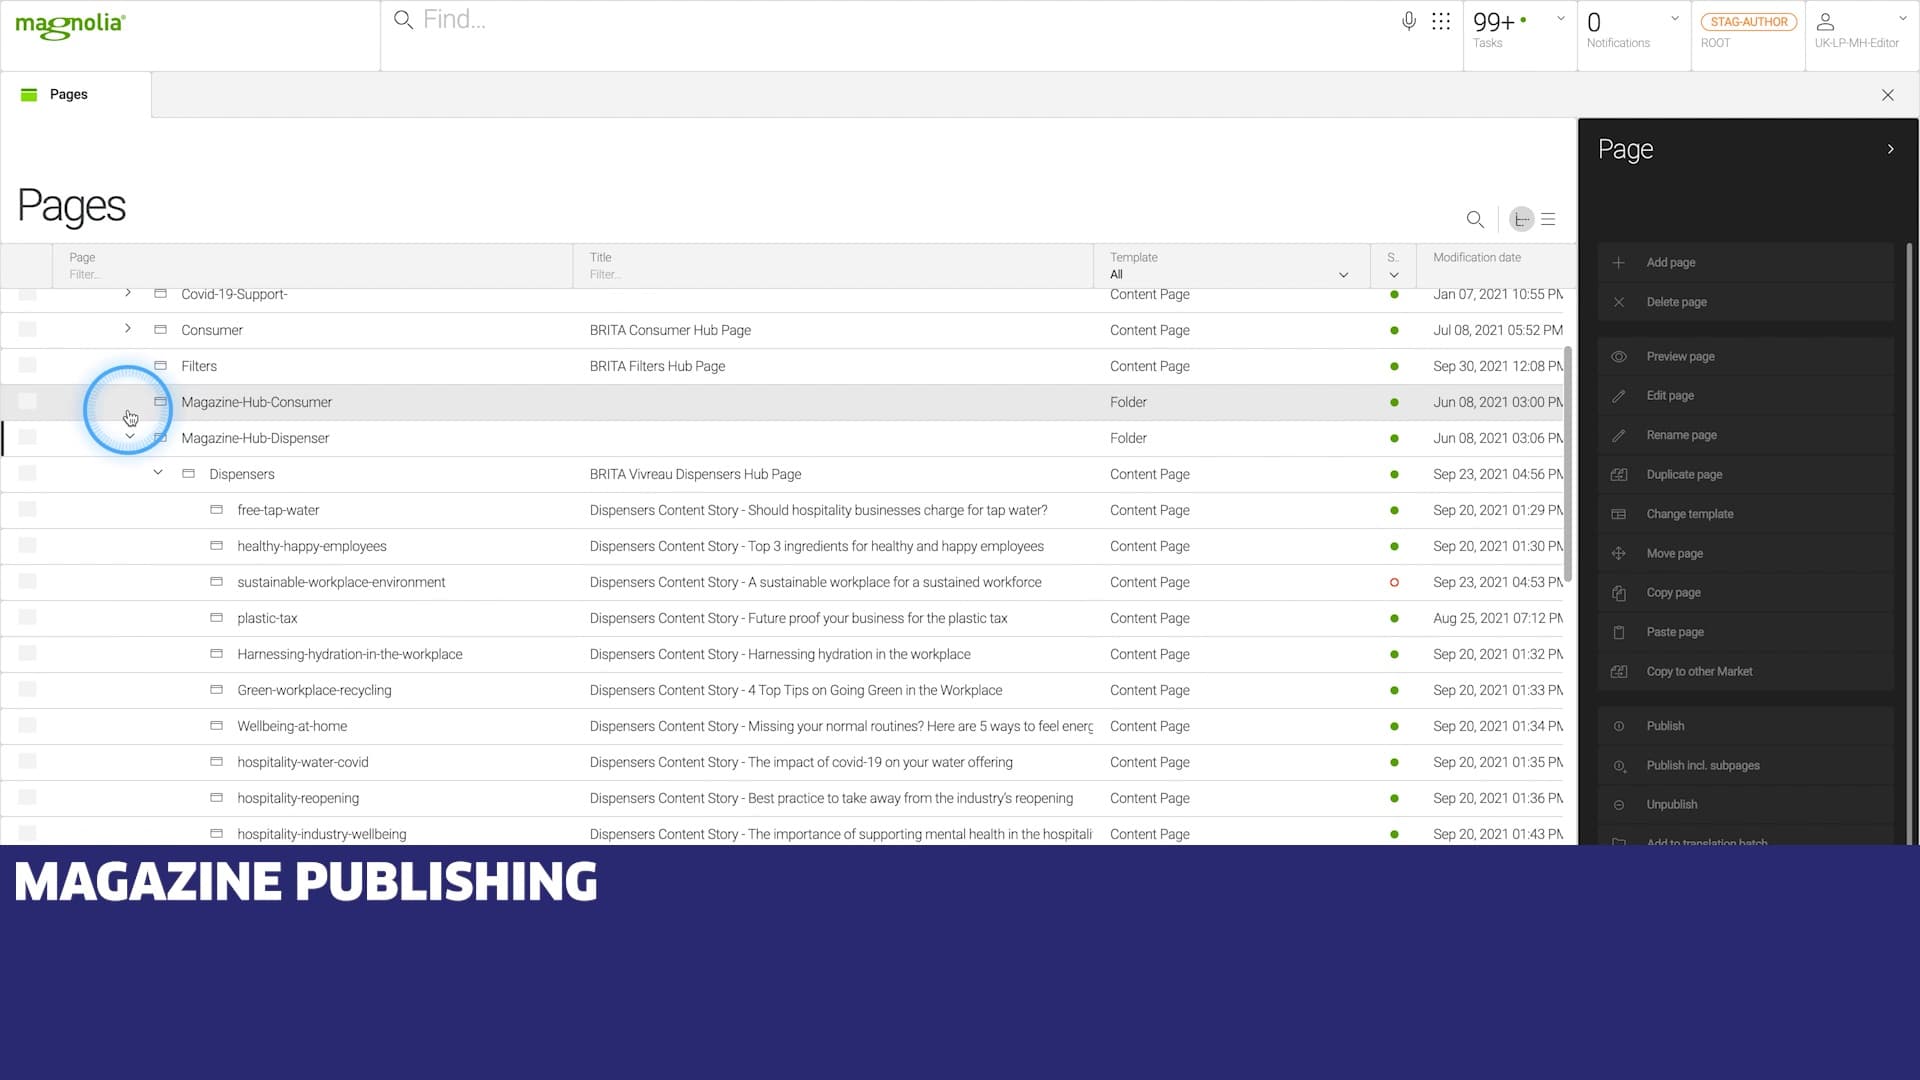Click the action panel vertical scrollbar
The image size is (1920, 1080).
pos(1908,543)
